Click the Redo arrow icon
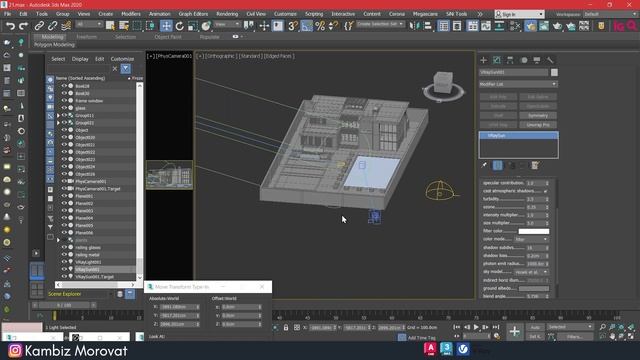Image resolution: width=640 pixels, height=360 pixels. click(24, 26)
